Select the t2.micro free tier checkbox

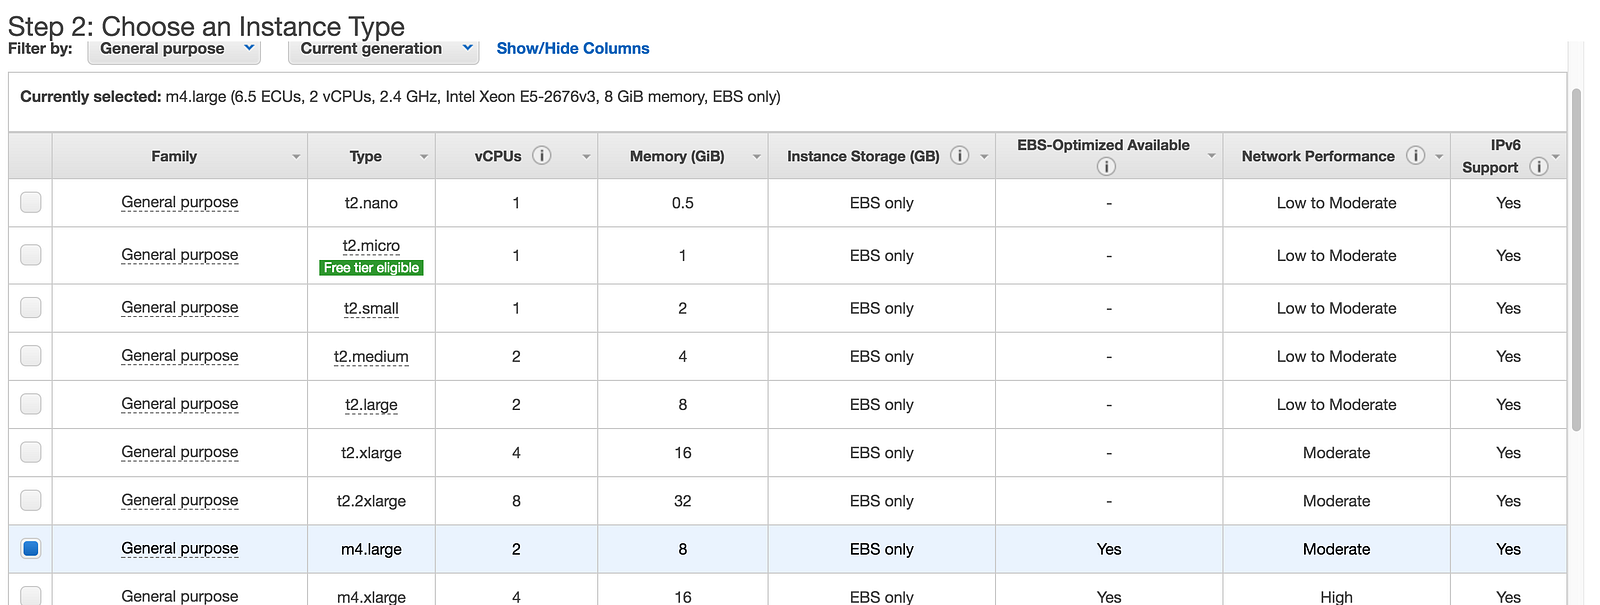pos(31,255)
